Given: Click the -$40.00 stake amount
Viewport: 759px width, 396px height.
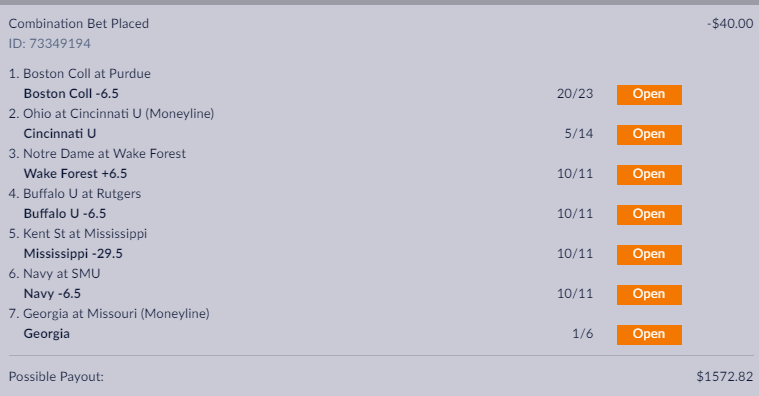Looking at the screenshot, I should [x=730, y=24].
